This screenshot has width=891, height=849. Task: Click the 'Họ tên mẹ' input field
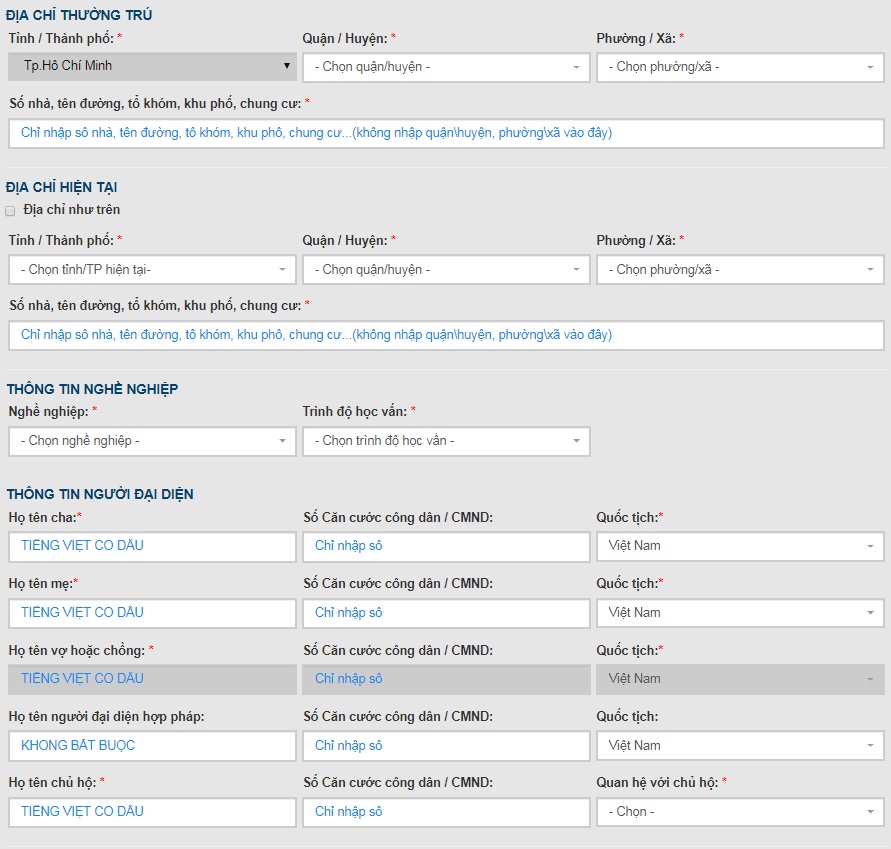[x=152, y=613]
